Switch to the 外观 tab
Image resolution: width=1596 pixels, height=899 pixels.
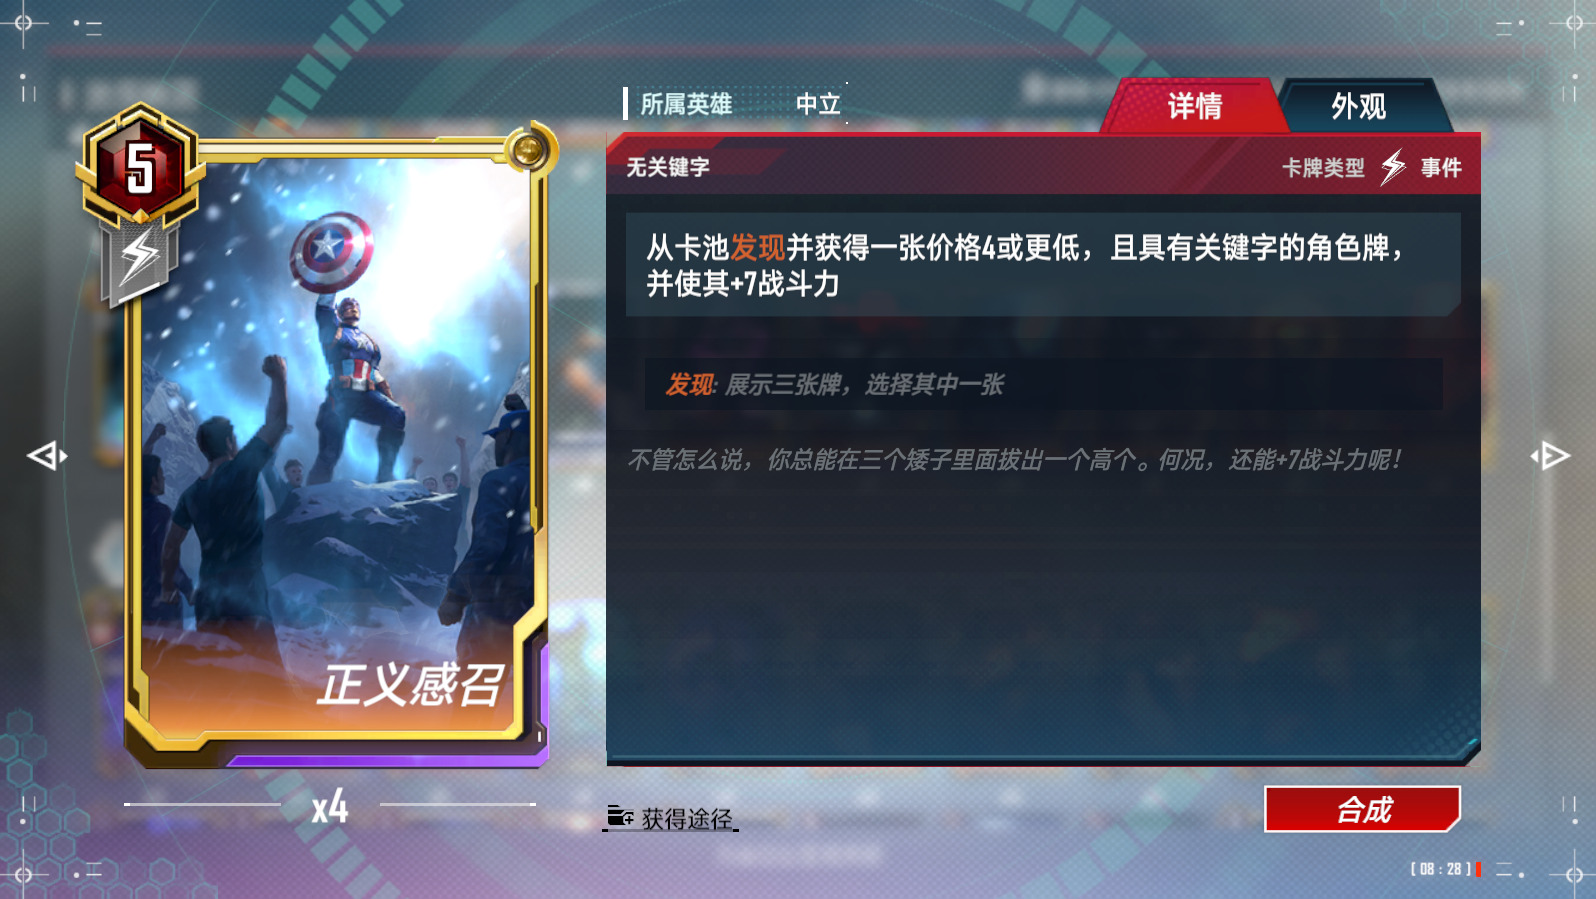[x=1358, y=106]
